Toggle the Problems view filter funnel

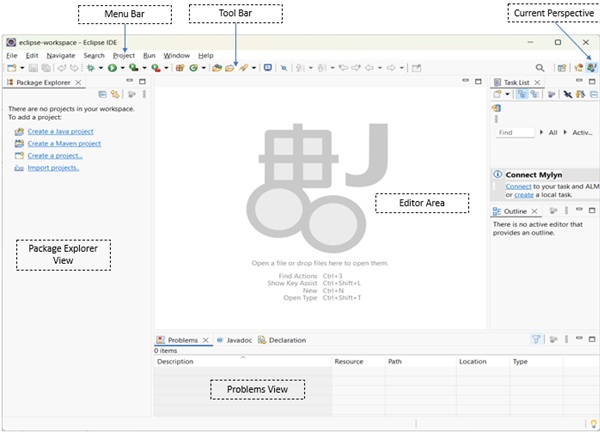536,339
